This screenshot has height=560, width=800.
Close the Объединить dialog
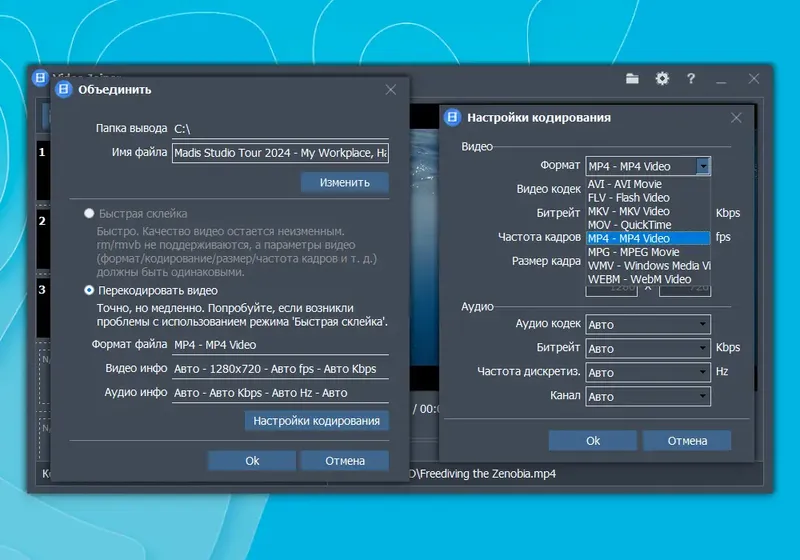(391, 90)
